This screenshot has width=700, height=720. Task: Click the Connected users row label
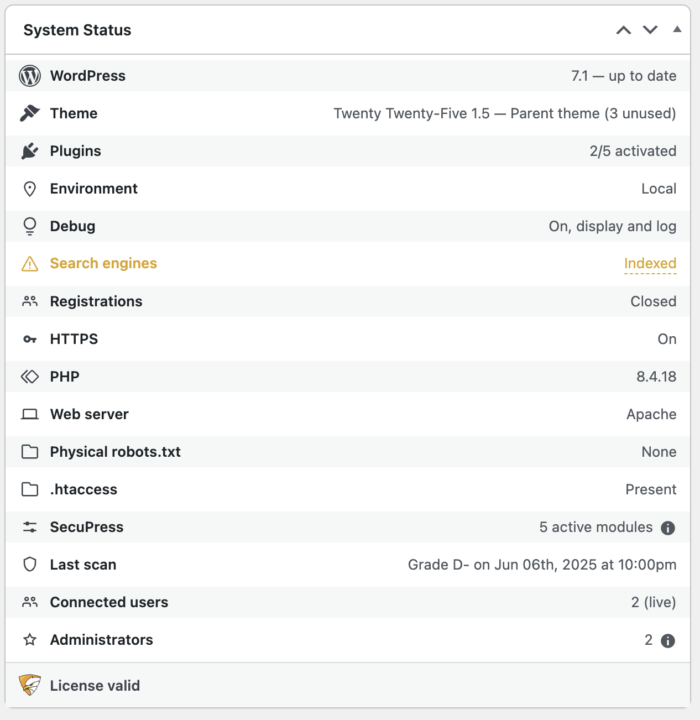point(109,602)
